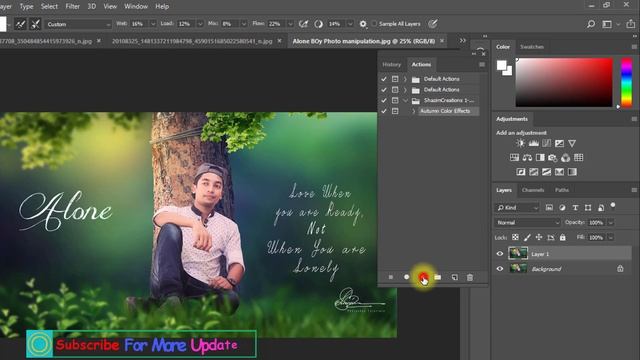Viewport: 640px width, 360px height.
Task: Filter layers by shape layers icon
Action: click(x=588, y=208)
